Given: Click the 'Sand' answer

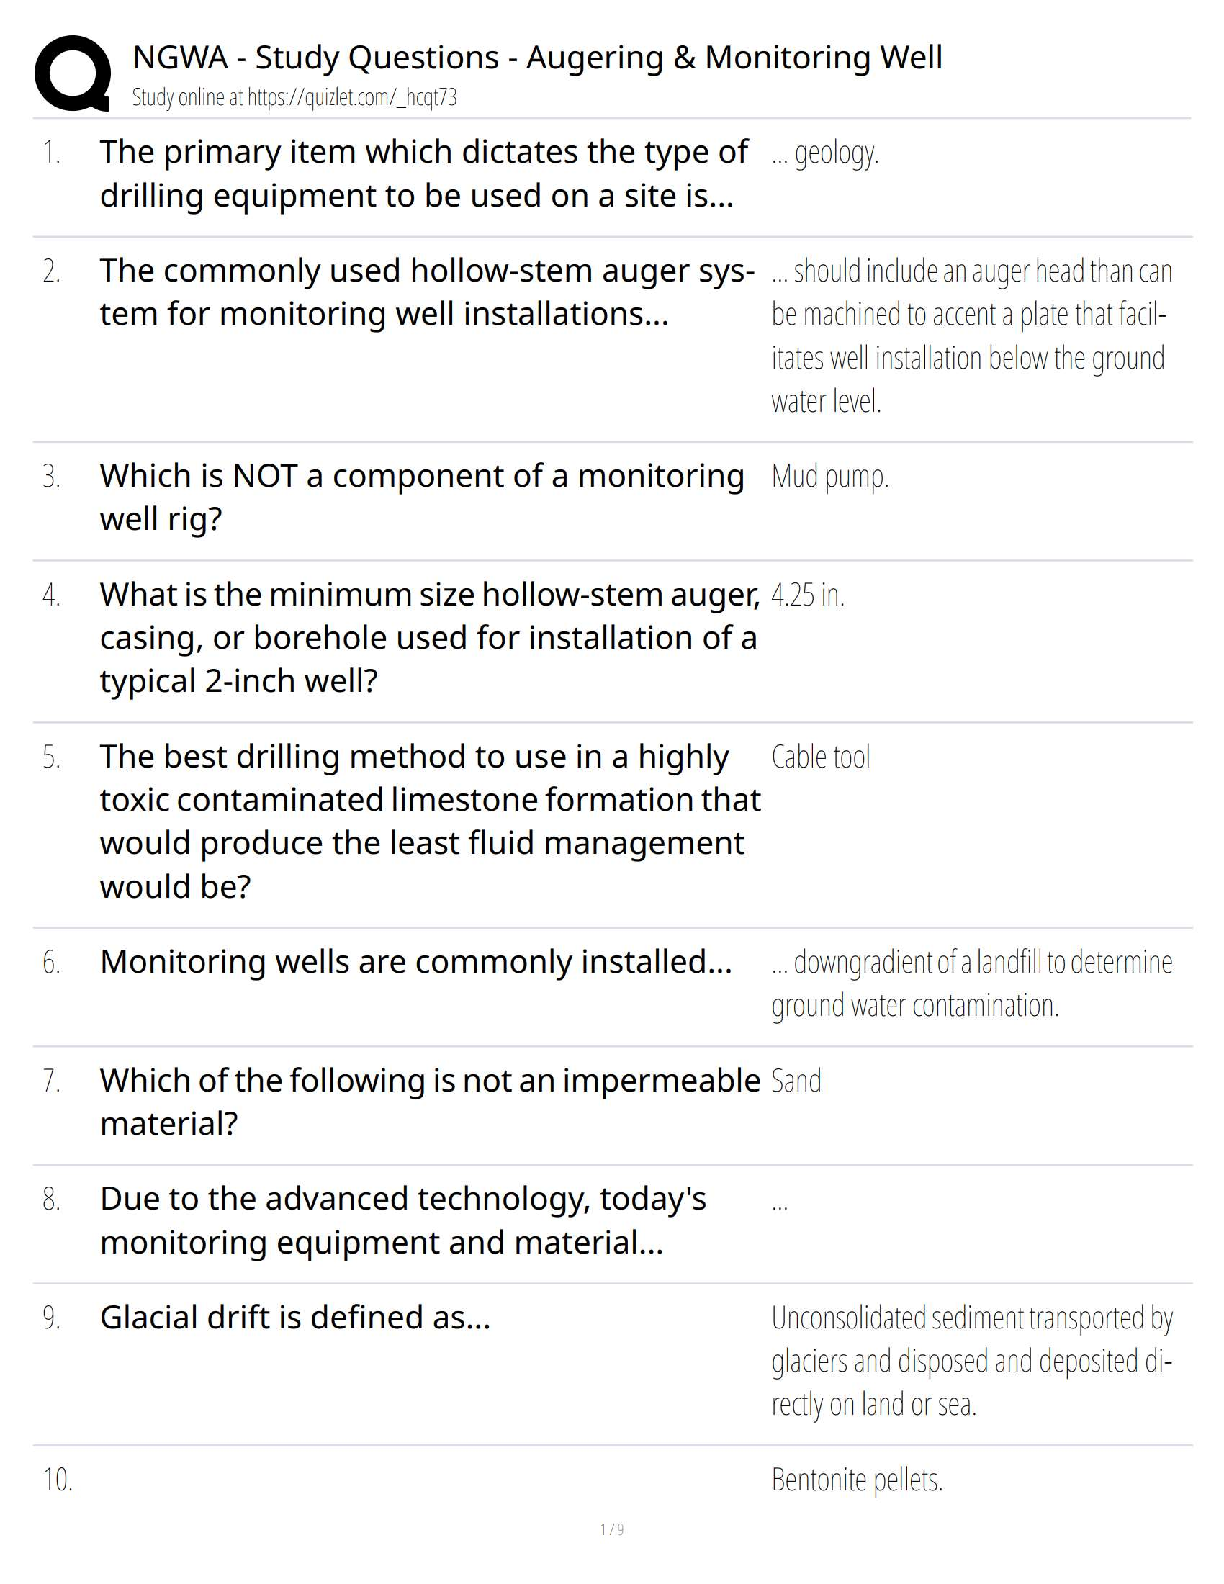Looking at the screenshot, I should tap(797, 1081).
